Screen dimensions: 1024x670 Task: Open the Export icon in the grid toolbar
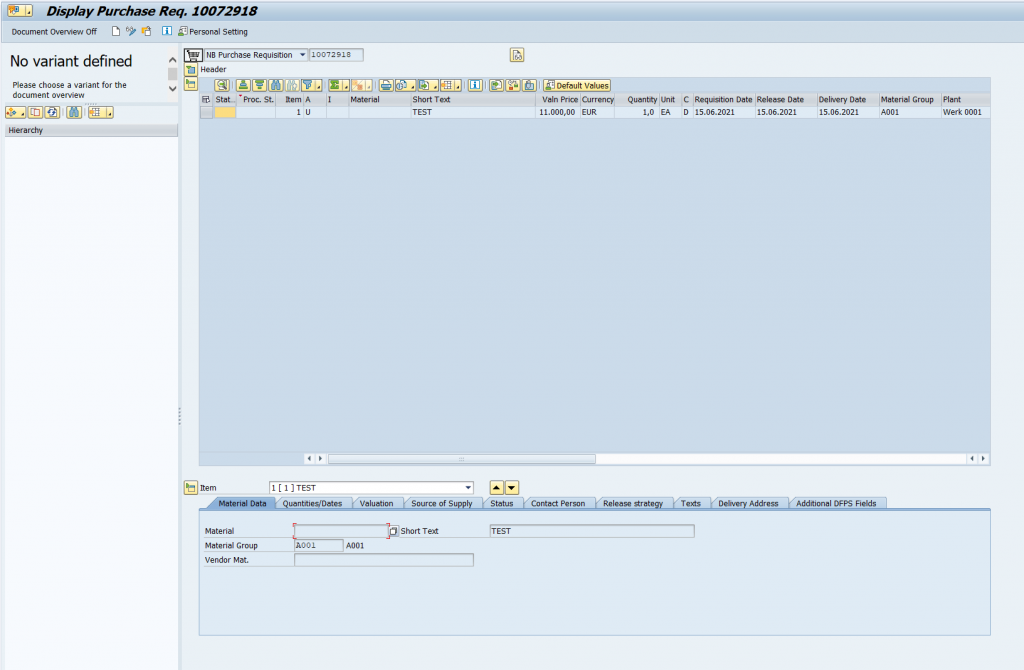tap(427, 86)
